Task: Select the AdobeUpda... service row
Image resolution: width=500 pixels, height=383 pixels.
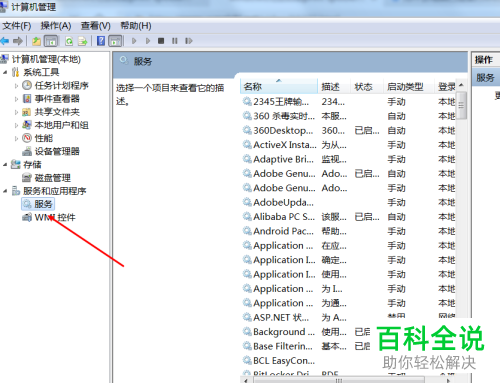Action: (x=348, y=202)
